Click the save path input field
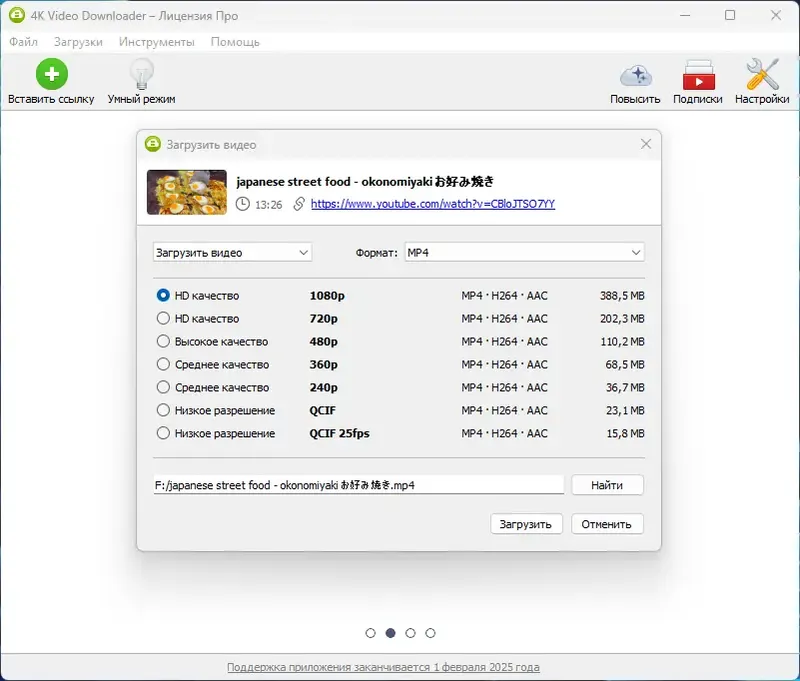This screenshot has width=800, height=681. (x=359, y=485)
